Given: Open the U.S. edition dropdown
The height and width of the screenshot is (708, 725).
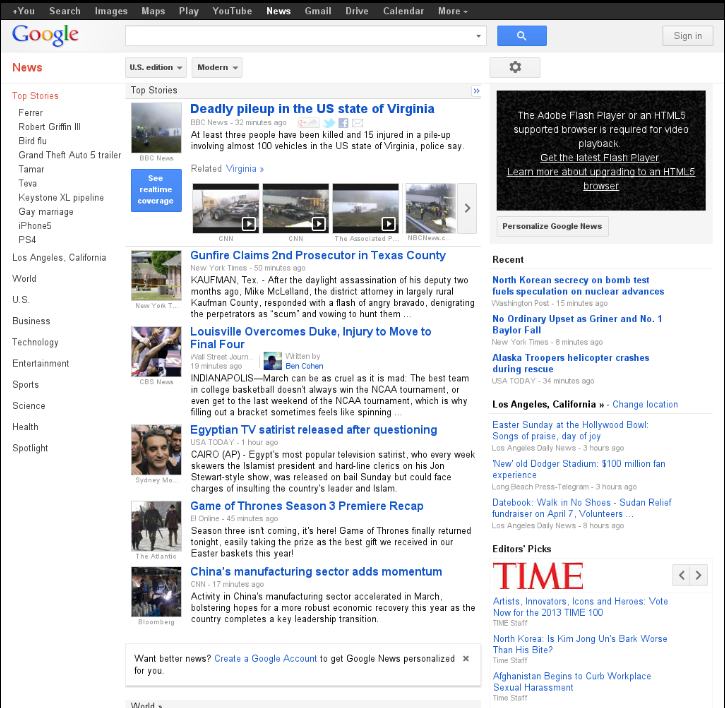Looking at the screenshot, I should [156, 67].
